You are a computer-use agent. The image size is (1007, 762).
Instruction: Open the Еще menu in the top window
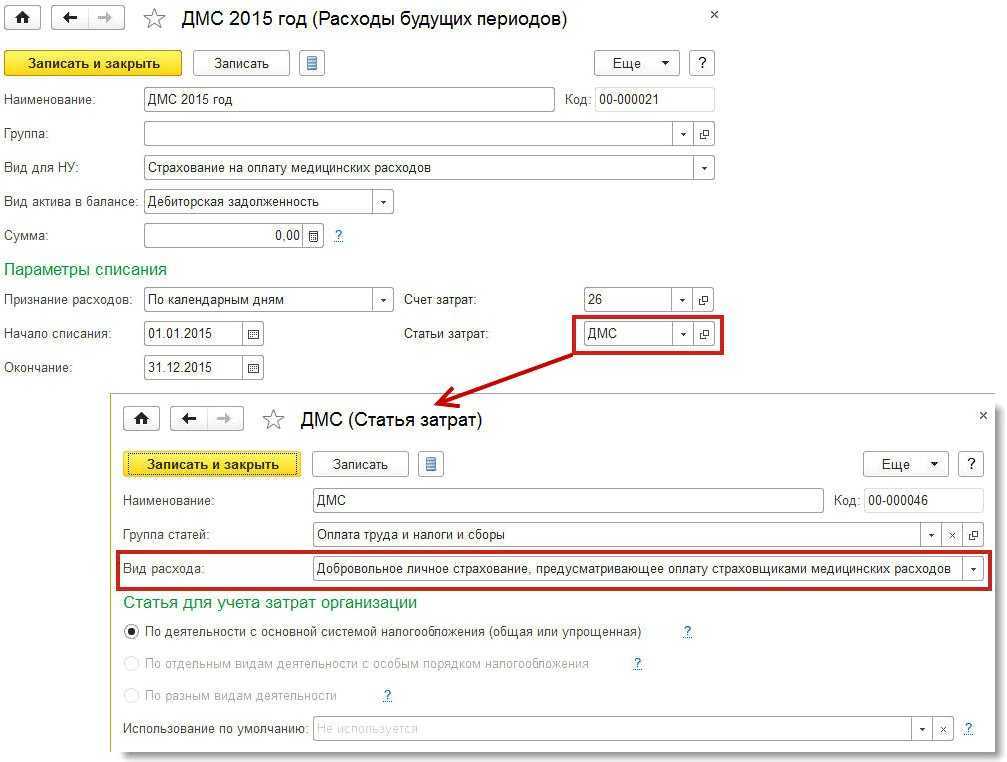(636, 63)
